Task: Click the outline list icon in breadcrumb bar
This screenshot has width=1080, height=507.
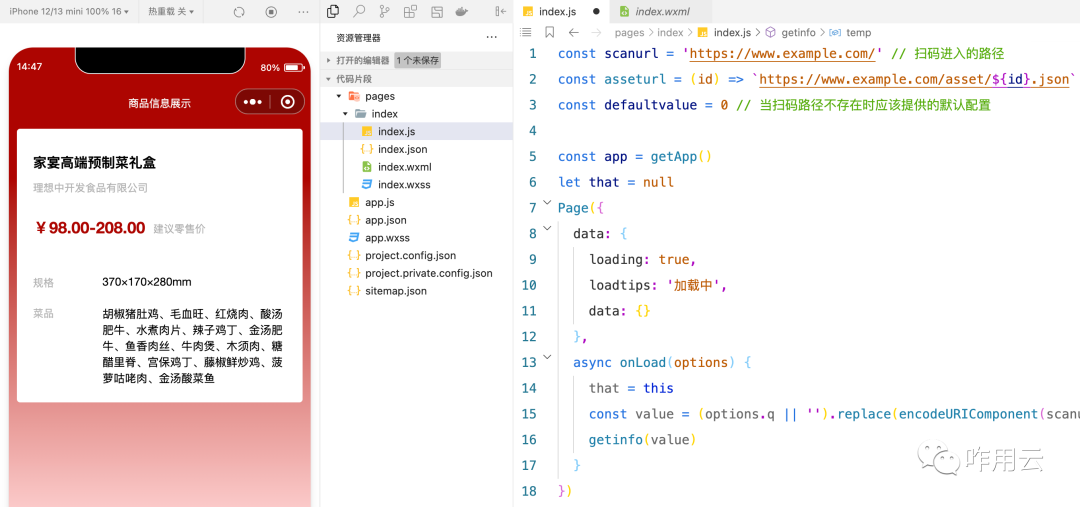Action: (x=526, y=32)
